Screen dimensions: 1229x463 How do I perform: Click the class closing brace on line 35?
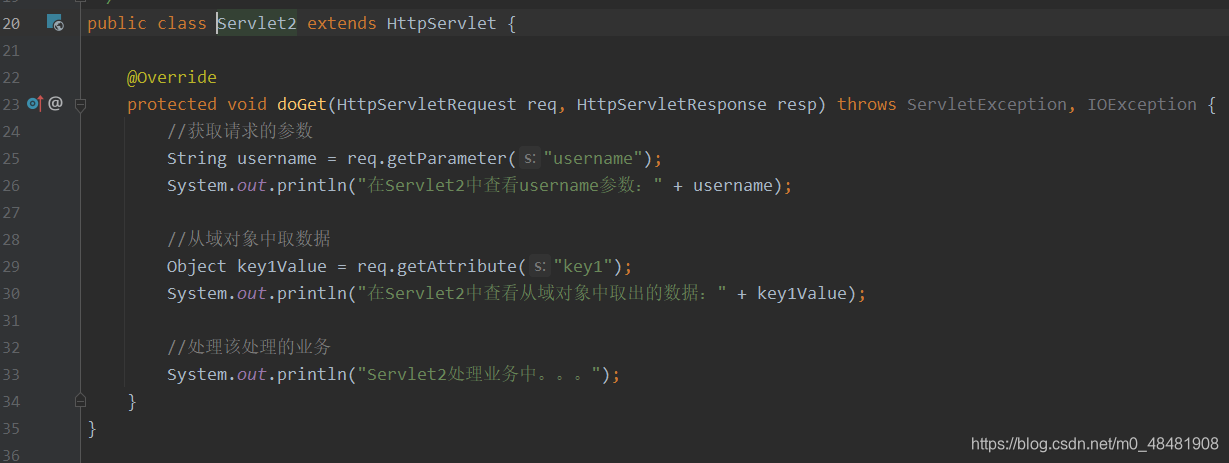(x=92, y=428)
